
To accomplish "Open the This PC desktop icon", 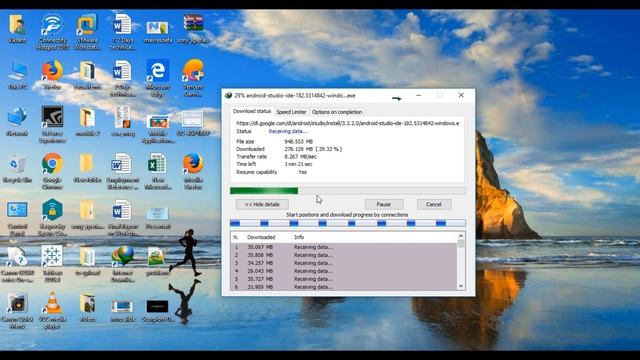I will coord(17,75).
